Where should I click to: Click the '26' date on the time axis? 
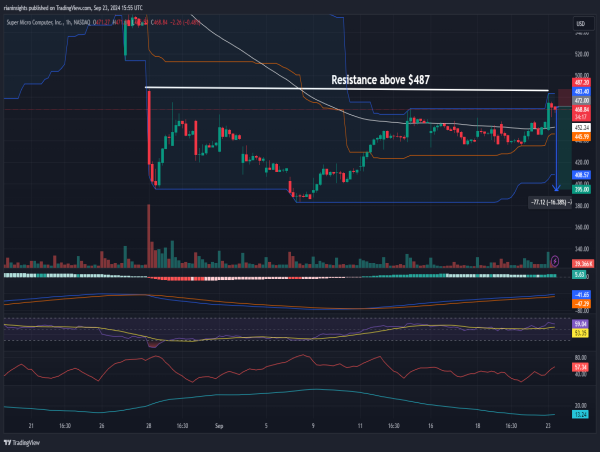101,426
